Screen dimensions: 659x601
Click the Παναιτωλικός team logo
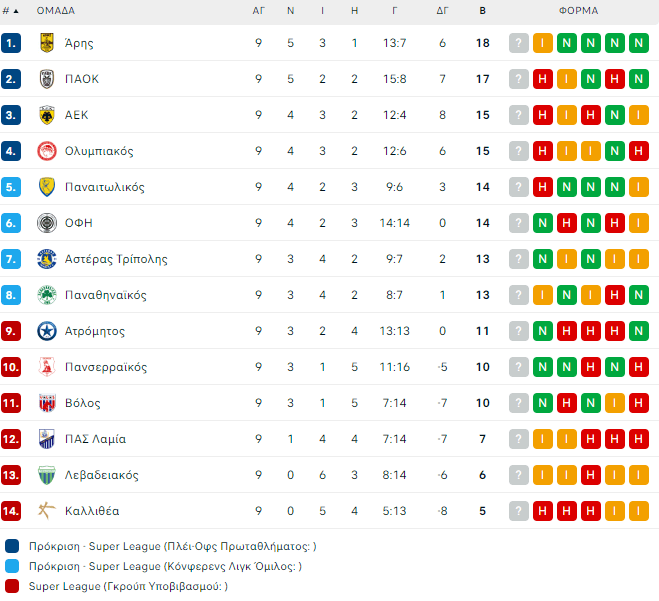pyautogui.click(x=46, y=187)
